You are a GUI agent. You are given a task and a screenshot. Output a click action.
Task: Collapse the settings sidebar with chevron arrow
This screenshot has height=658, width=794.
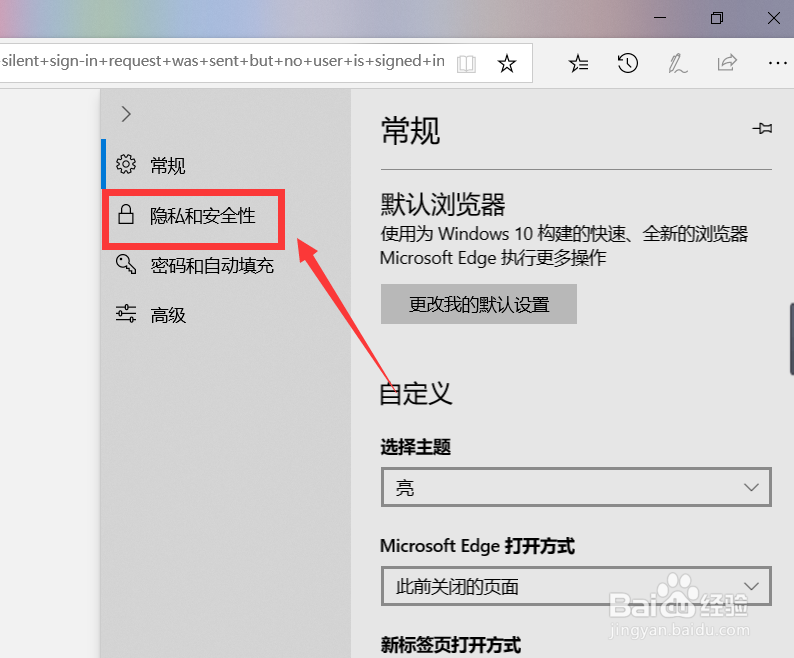126,114
